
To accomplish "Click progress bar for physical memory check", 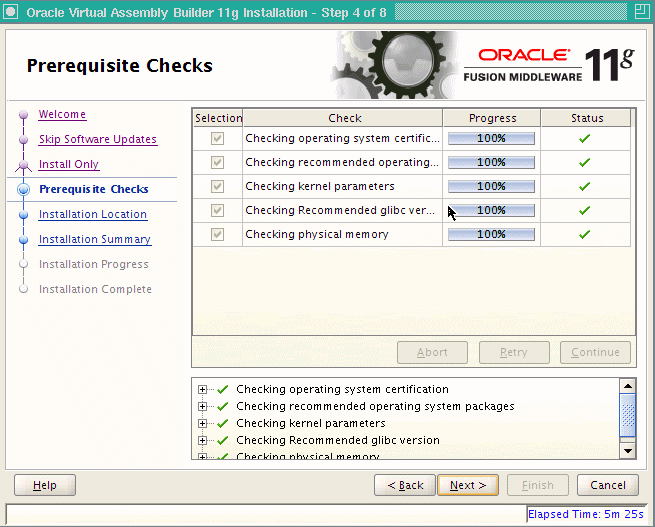I will pyautogui.click(x=491, y=234).
